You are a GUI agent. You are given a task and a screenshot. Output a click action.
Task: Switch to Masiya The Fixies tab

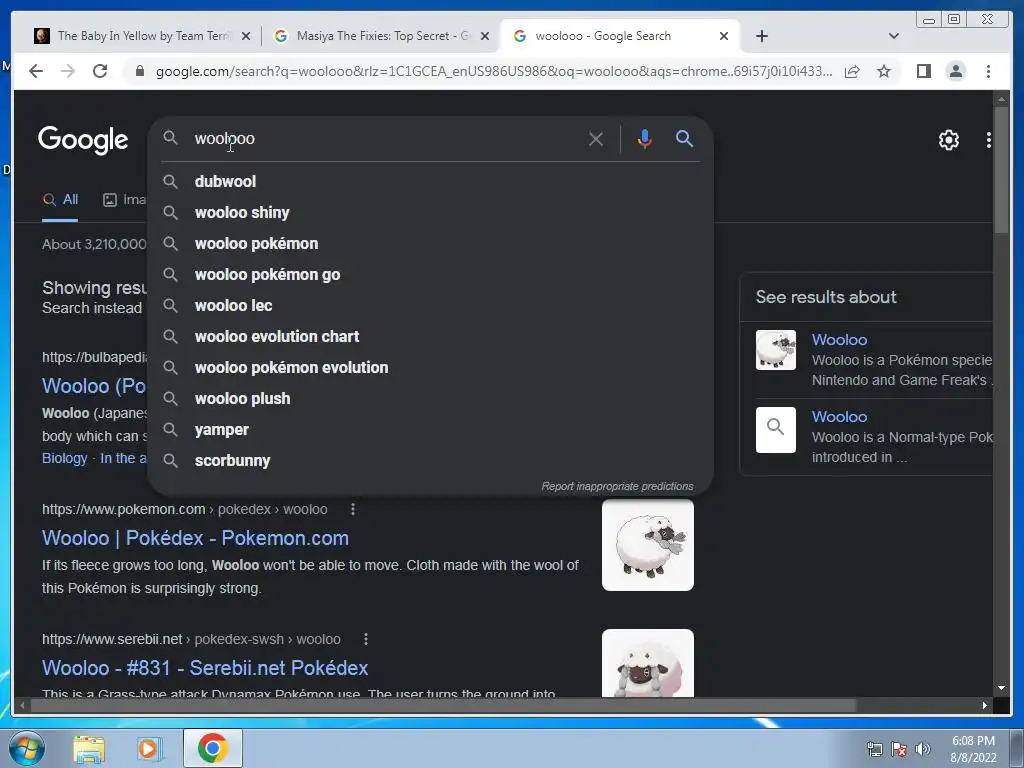point(383,36)
